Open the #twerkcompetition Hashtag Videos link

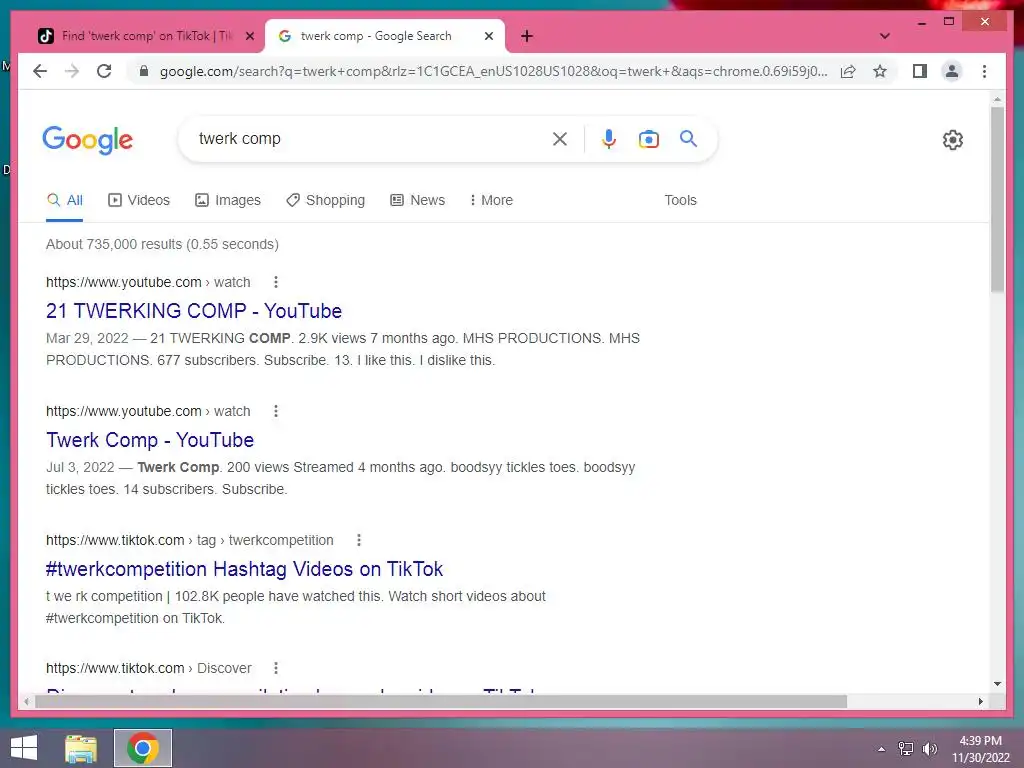click(x=244, y=569)
